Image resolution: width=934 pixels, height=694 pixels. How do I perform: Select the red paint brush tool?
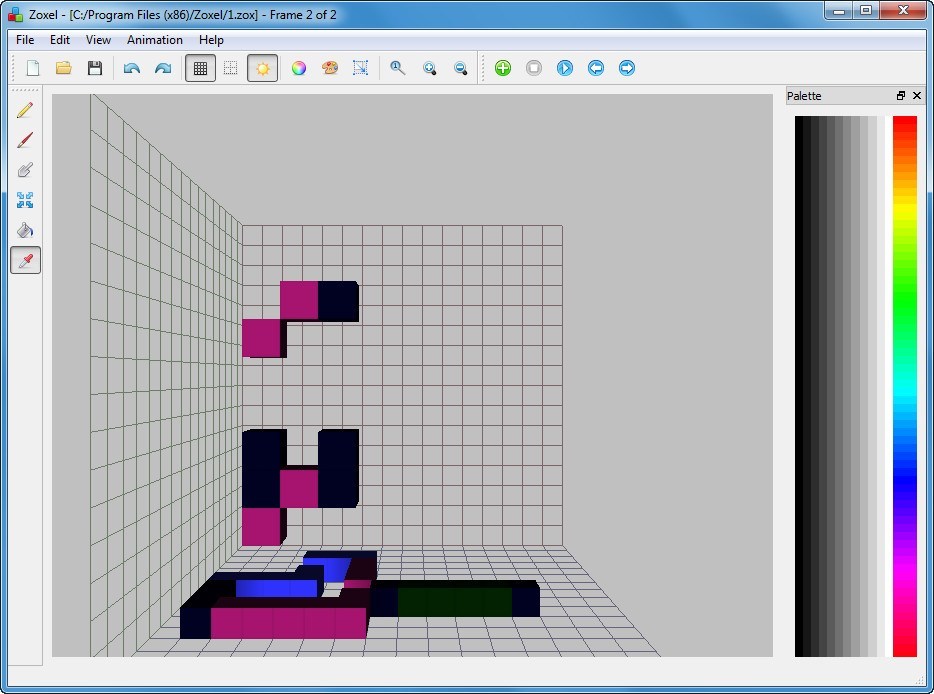tap(25, 140)
